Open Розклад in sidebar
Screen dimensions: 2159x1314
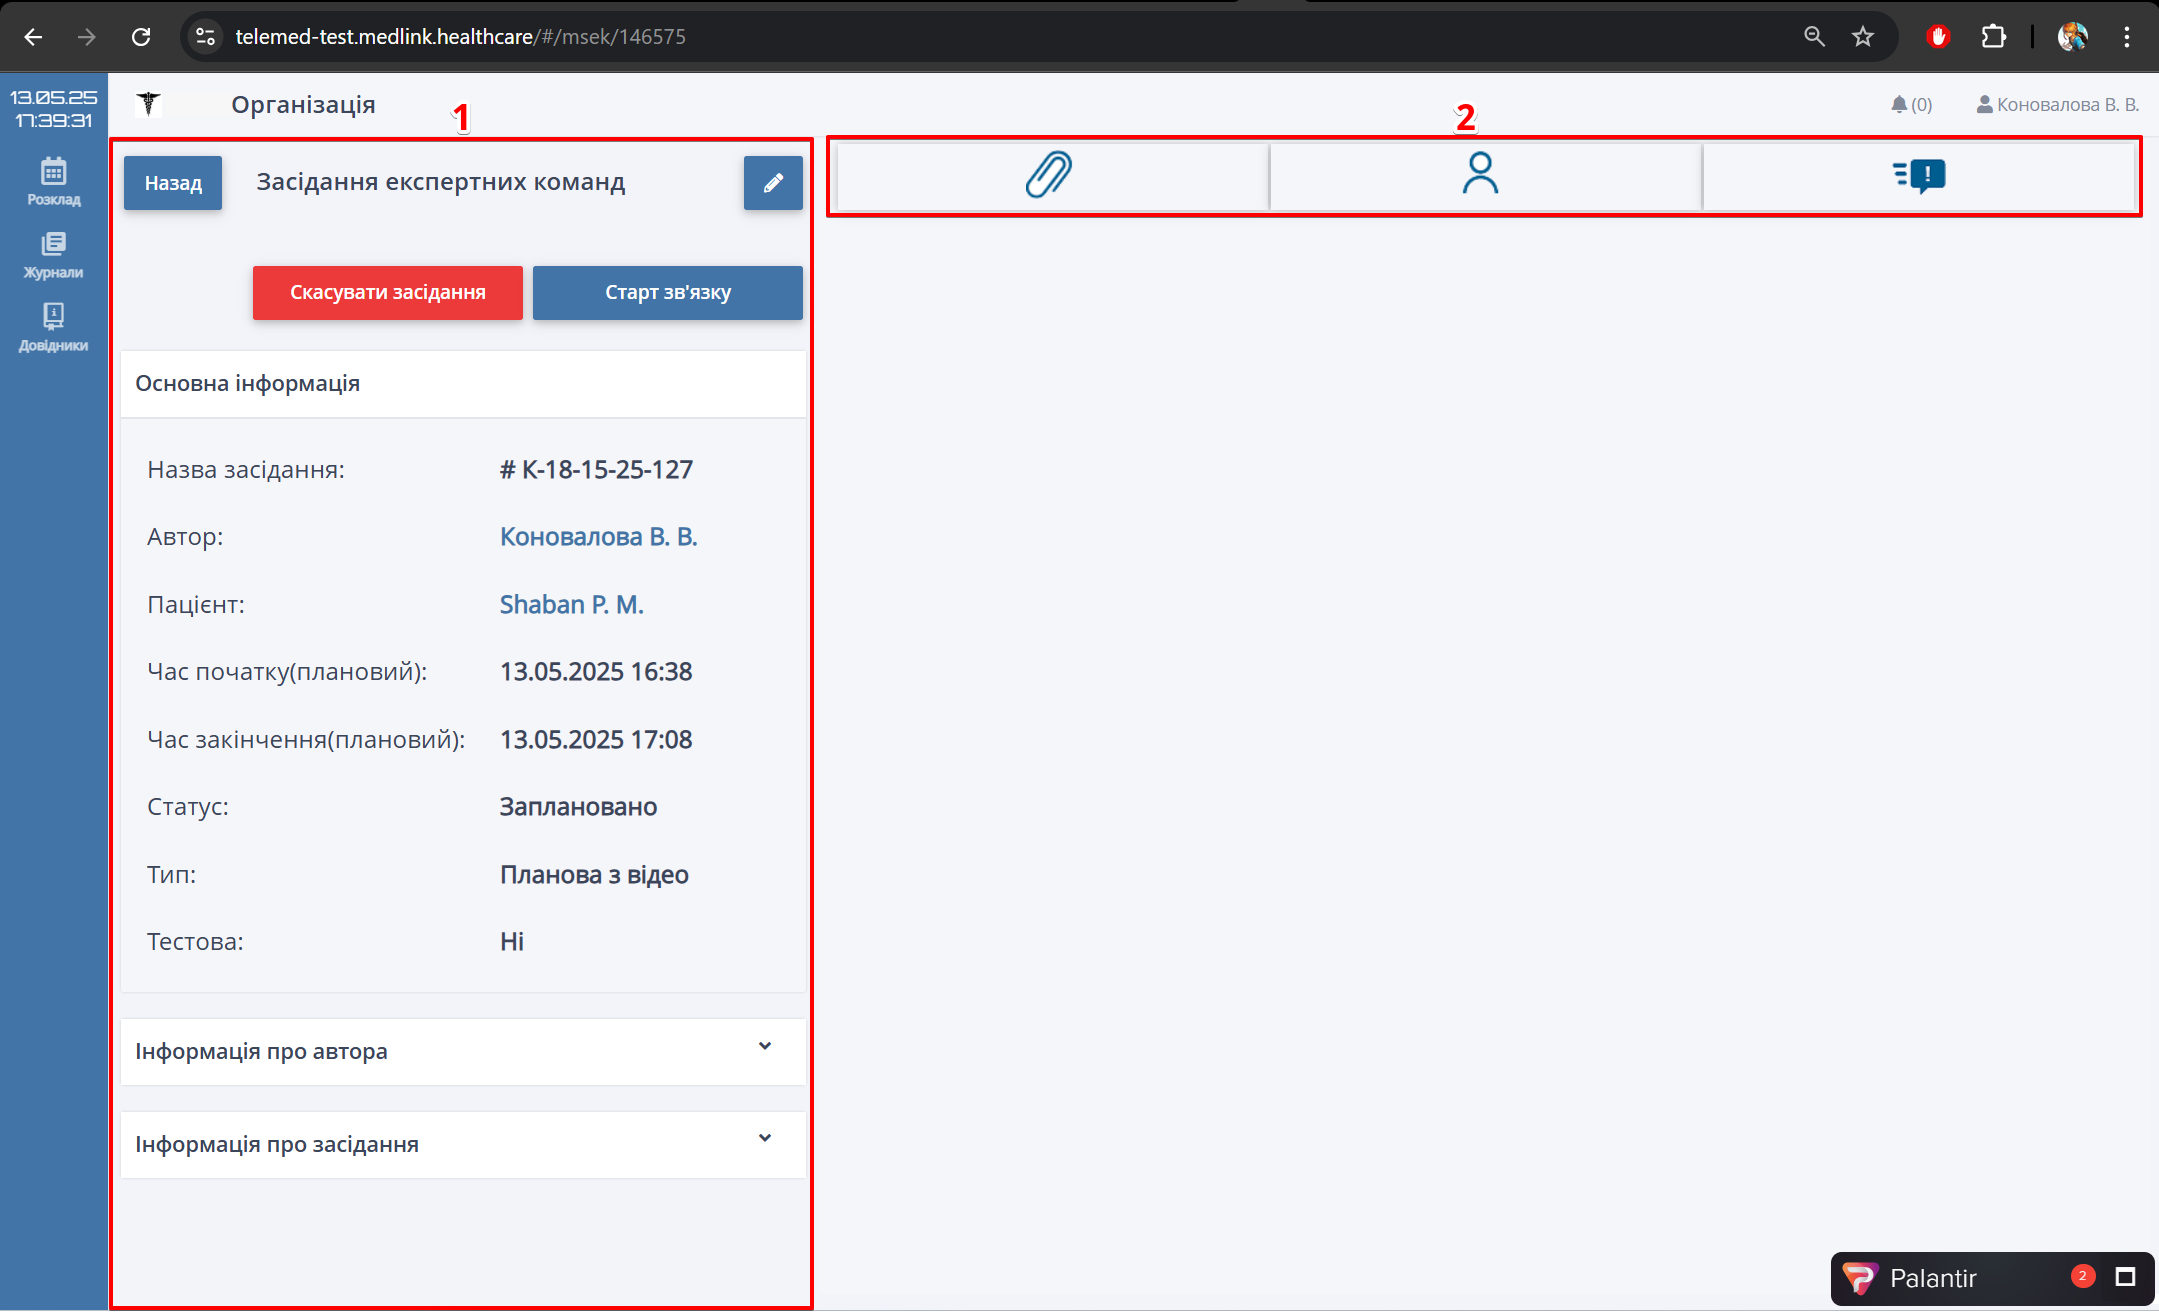point(54,182)
